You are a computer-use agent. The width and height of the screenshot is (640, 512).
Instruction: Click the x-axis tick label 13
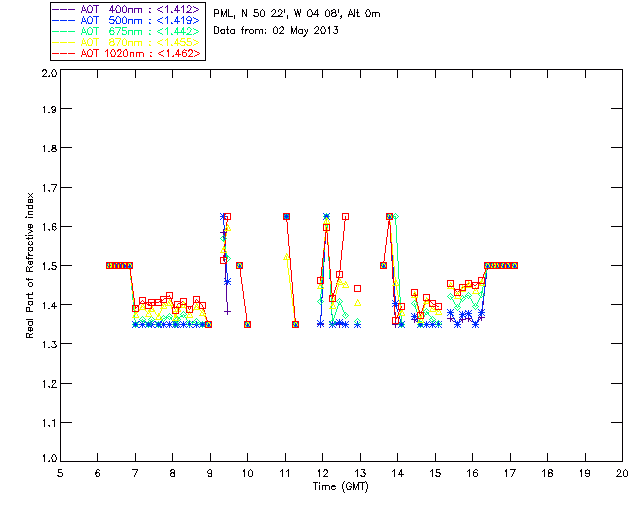(360, 473)
